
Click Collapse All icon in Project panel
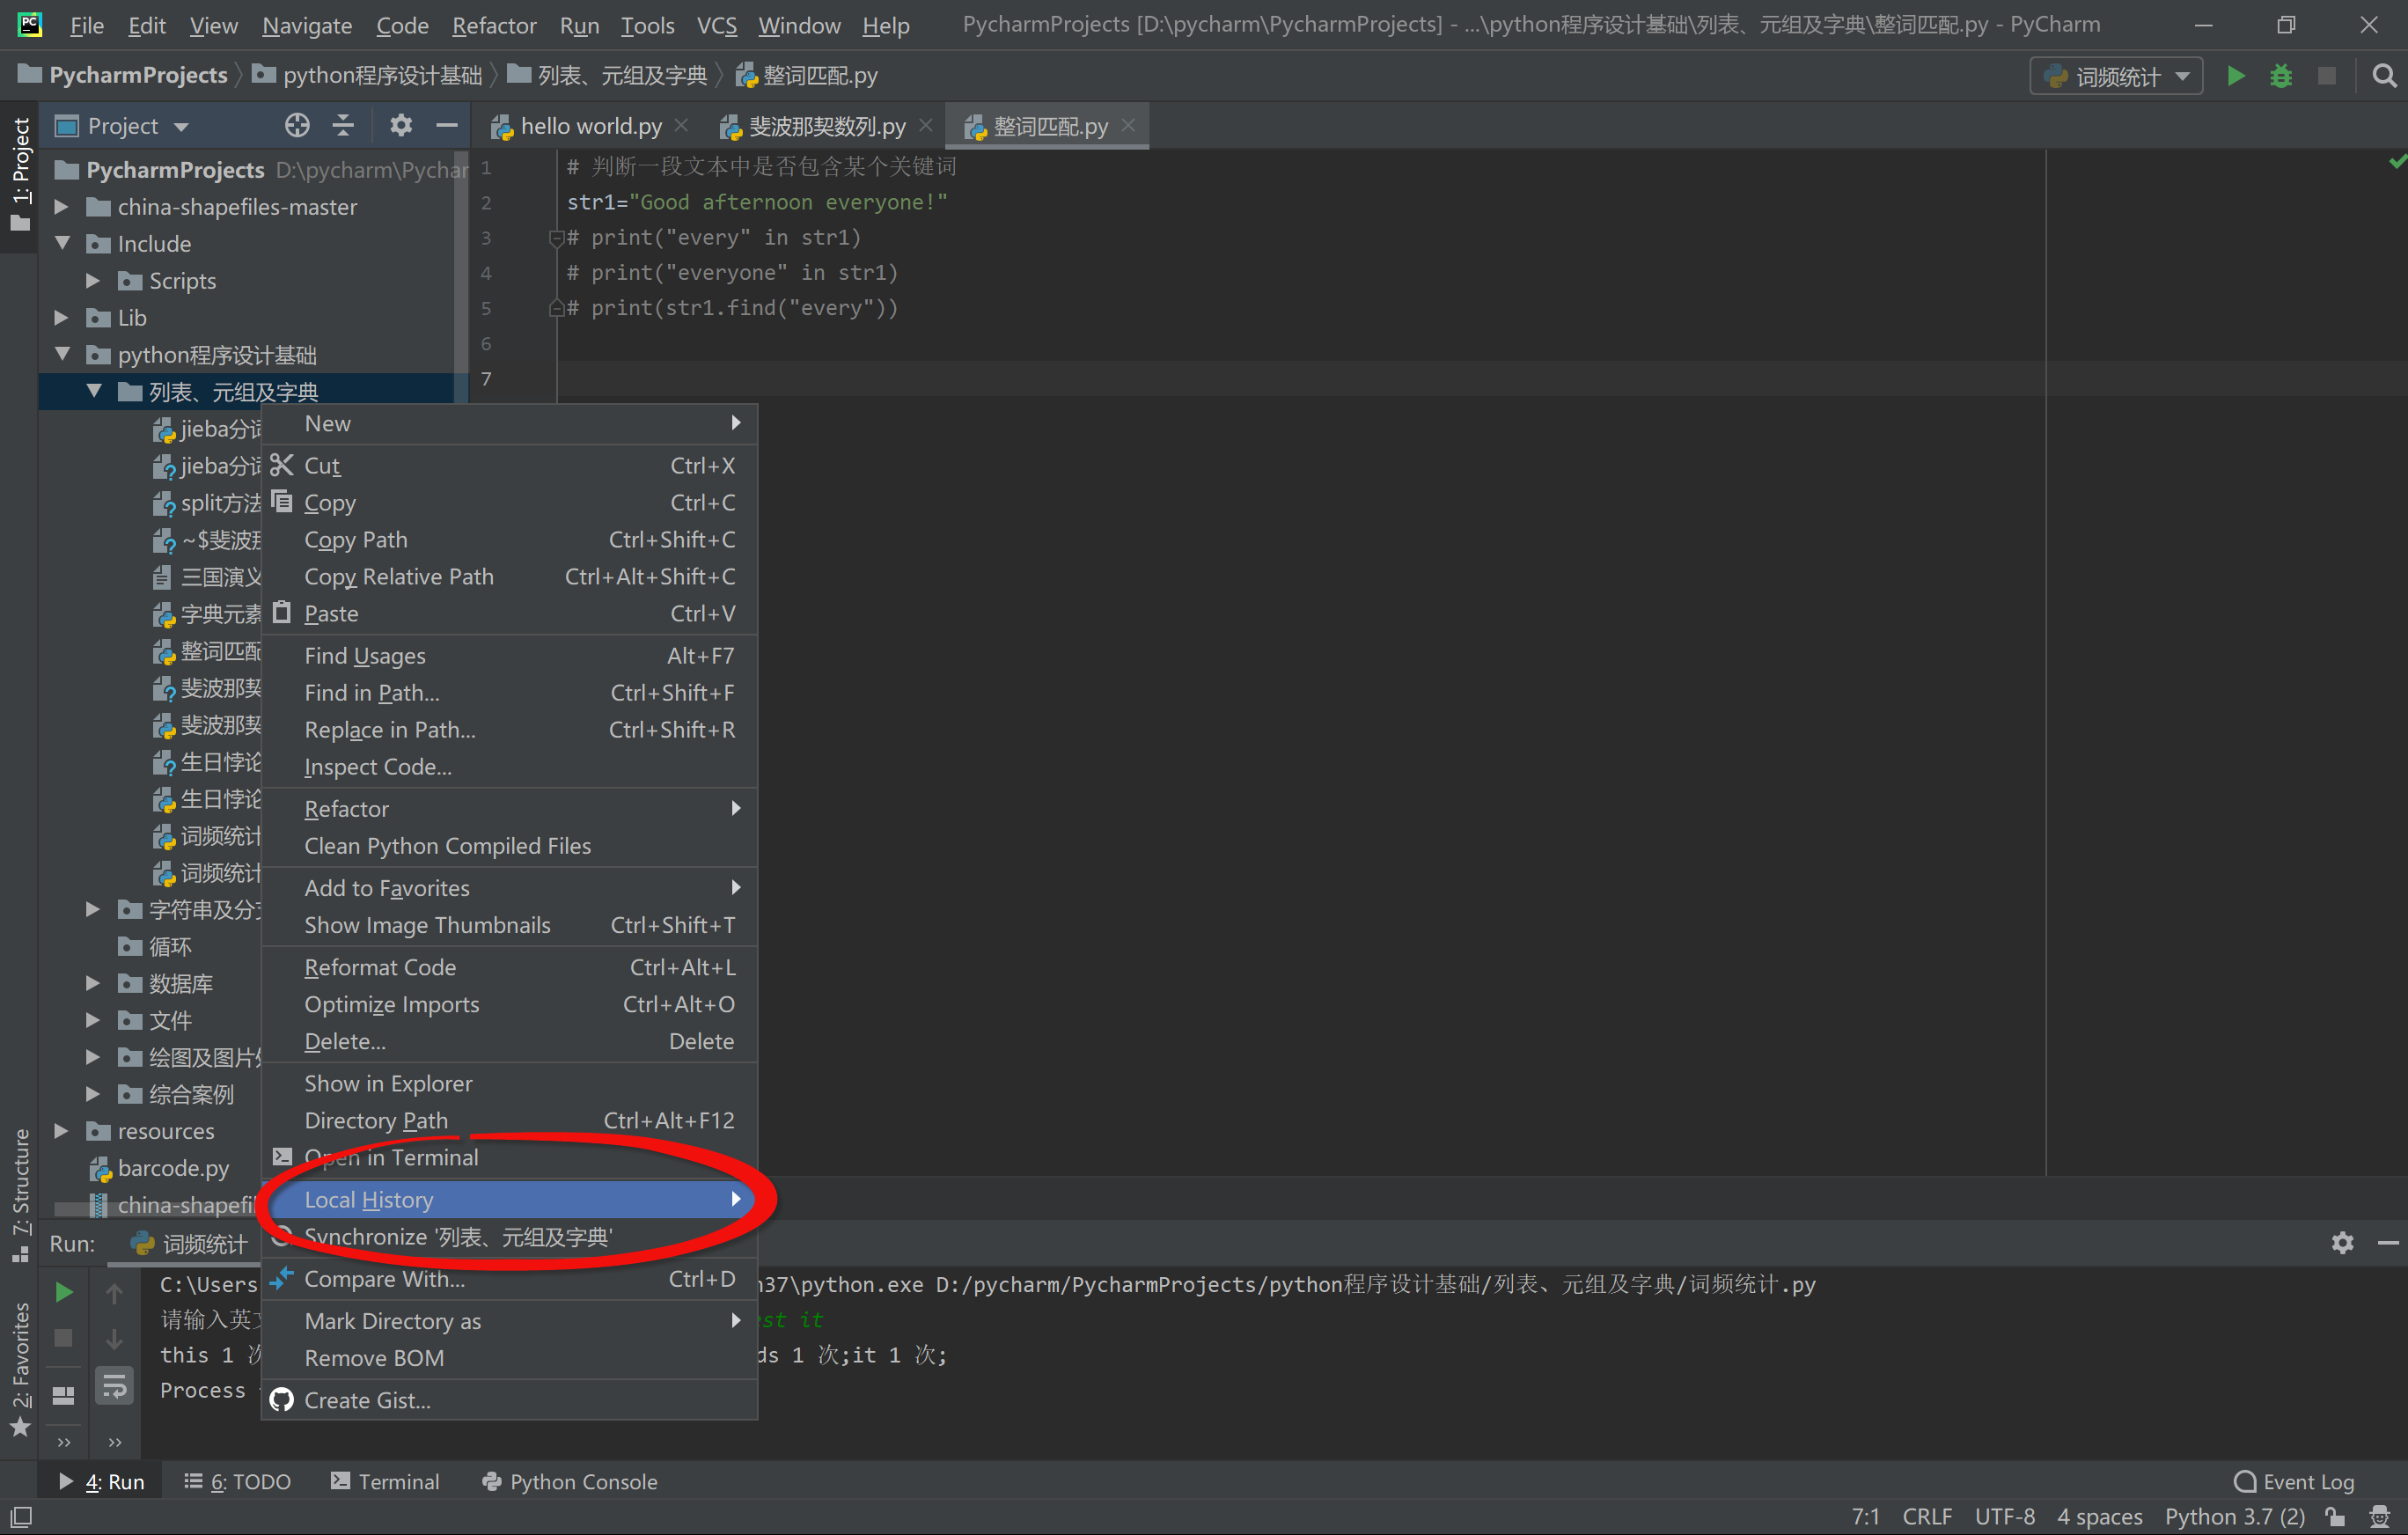pos(343,126)
